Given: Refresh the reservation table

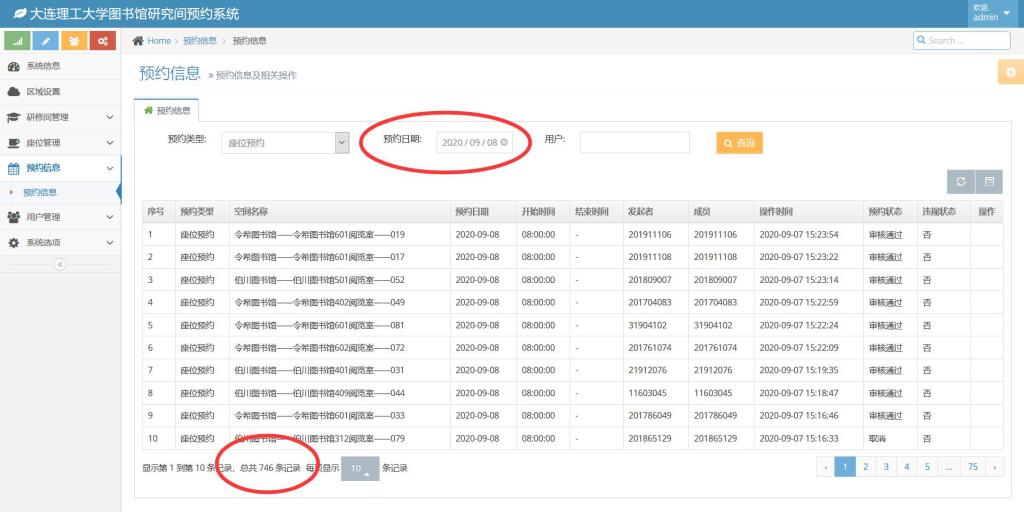Looking at the screenshot, I should (x=961, y=181).
